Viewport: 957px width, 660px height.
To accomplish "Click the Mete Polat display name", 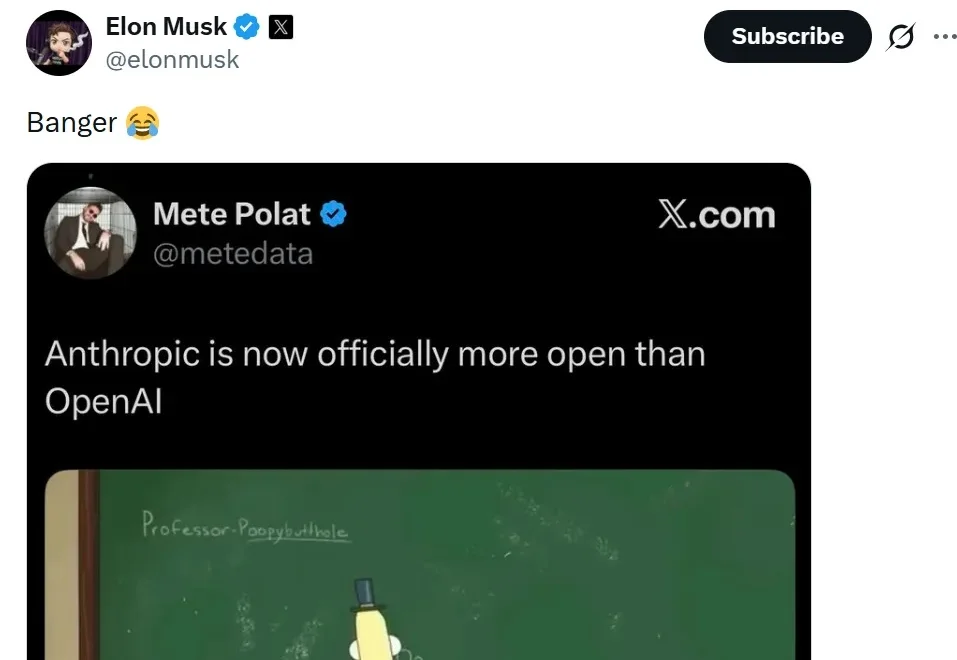I will 231,213.
